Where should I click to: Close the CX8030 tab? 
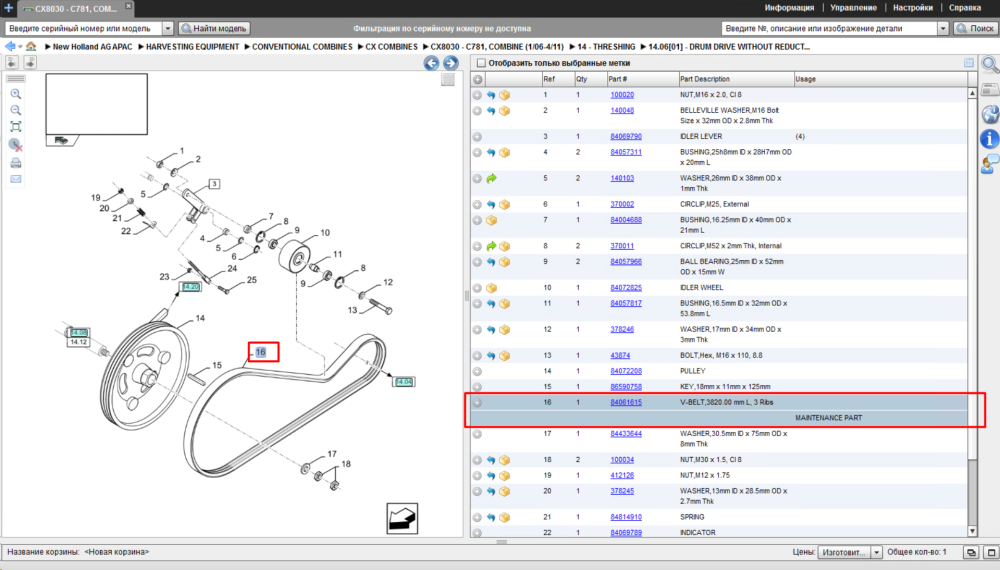[128, 6]
